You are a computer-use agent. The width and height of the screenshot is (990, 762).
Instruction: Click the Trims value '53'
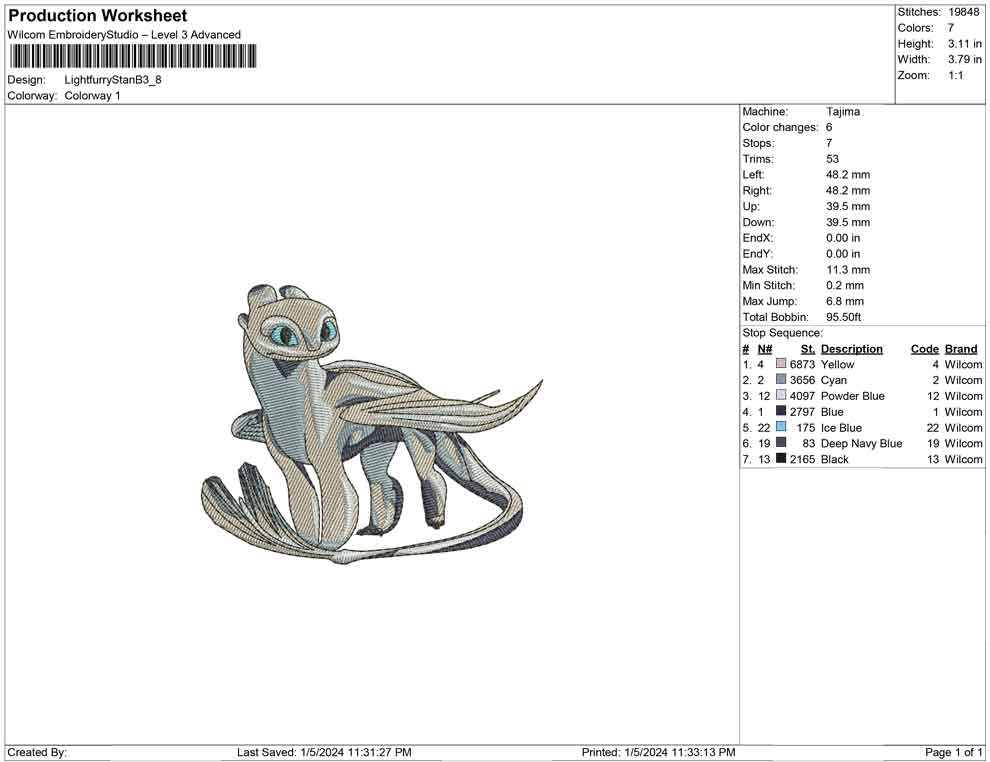[x=833, y=159]
